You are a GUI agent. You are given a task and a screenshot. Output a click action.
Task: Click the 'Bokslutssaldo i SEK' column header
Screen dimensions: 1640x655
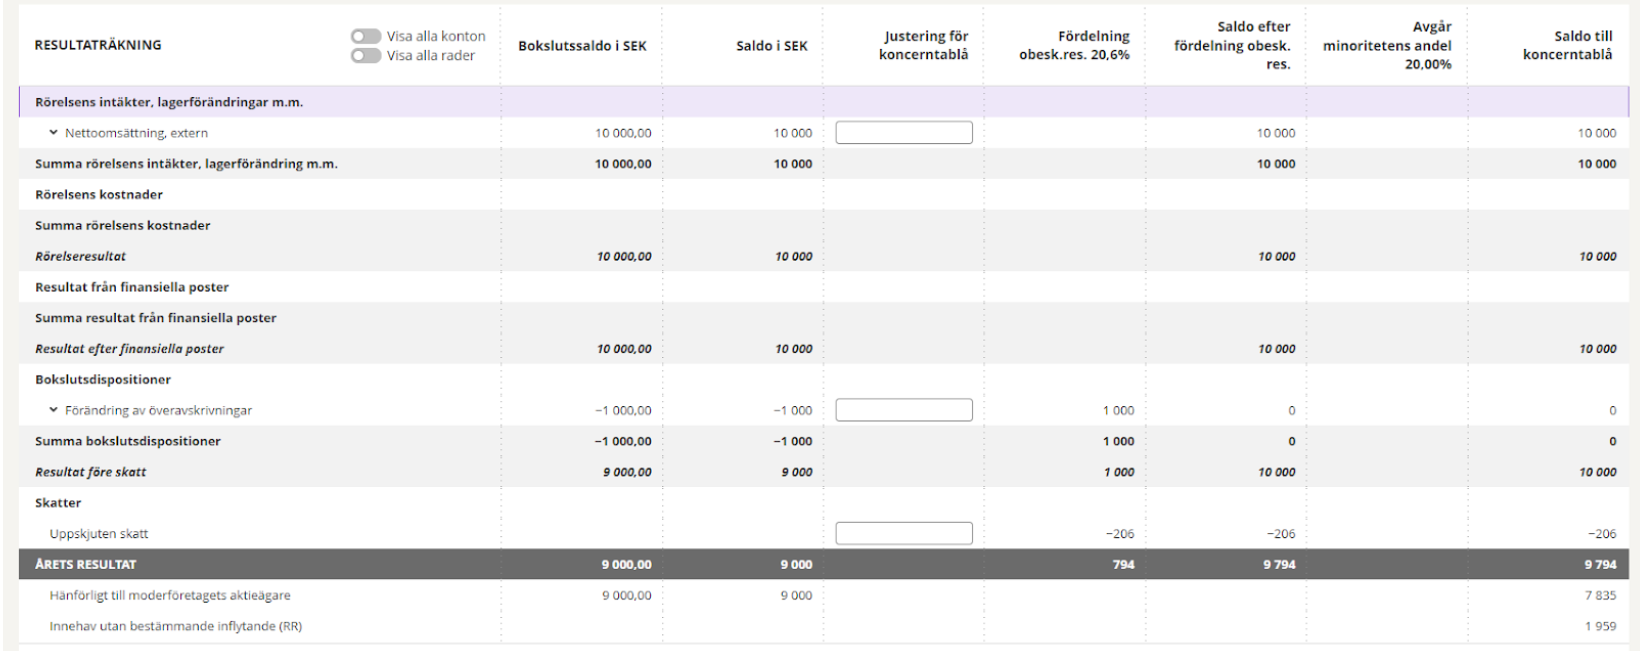coord(582,46)
